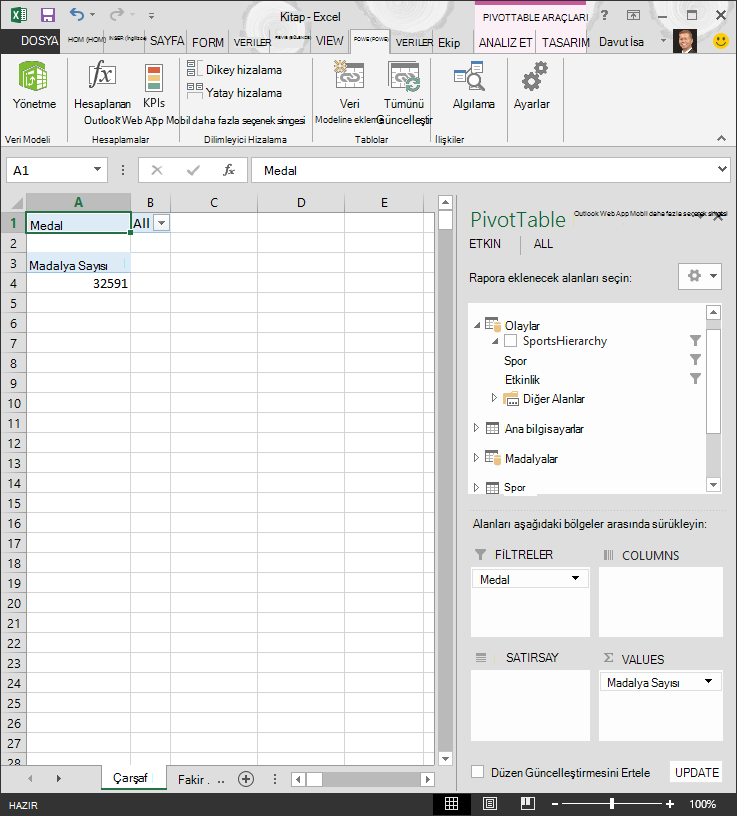Image resolution: width=737 pixels, height=816 pixels.
Task: Apply Dikey hizalama slicer alignment
Action: 234,69
